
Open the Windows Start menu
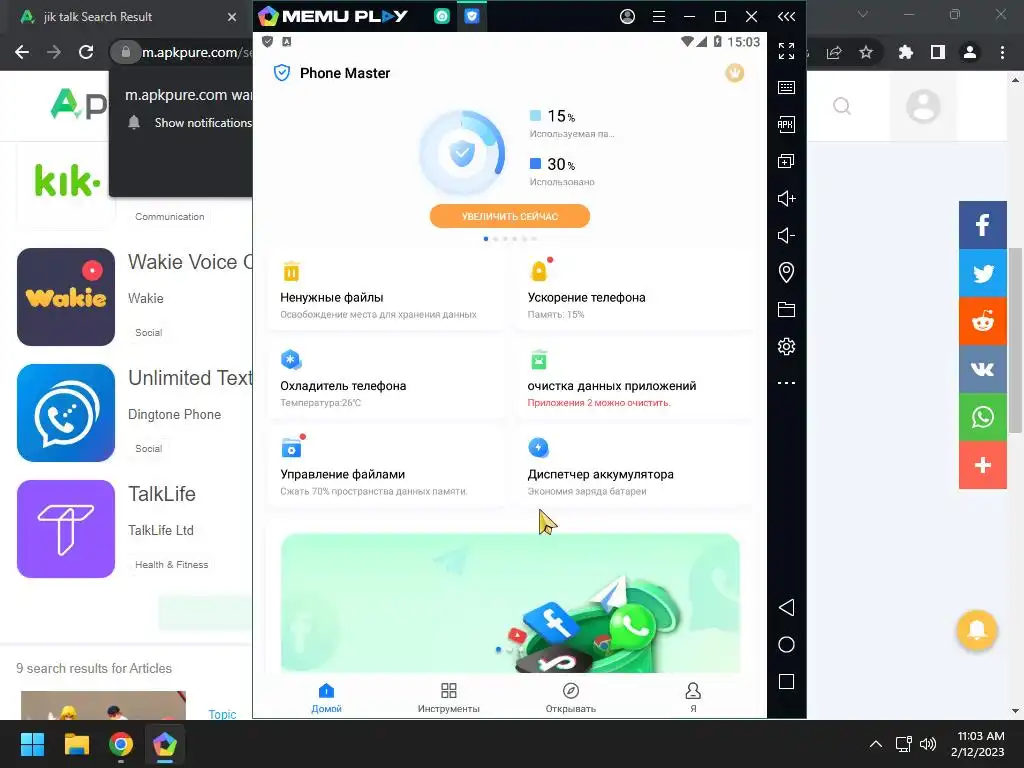32,744
